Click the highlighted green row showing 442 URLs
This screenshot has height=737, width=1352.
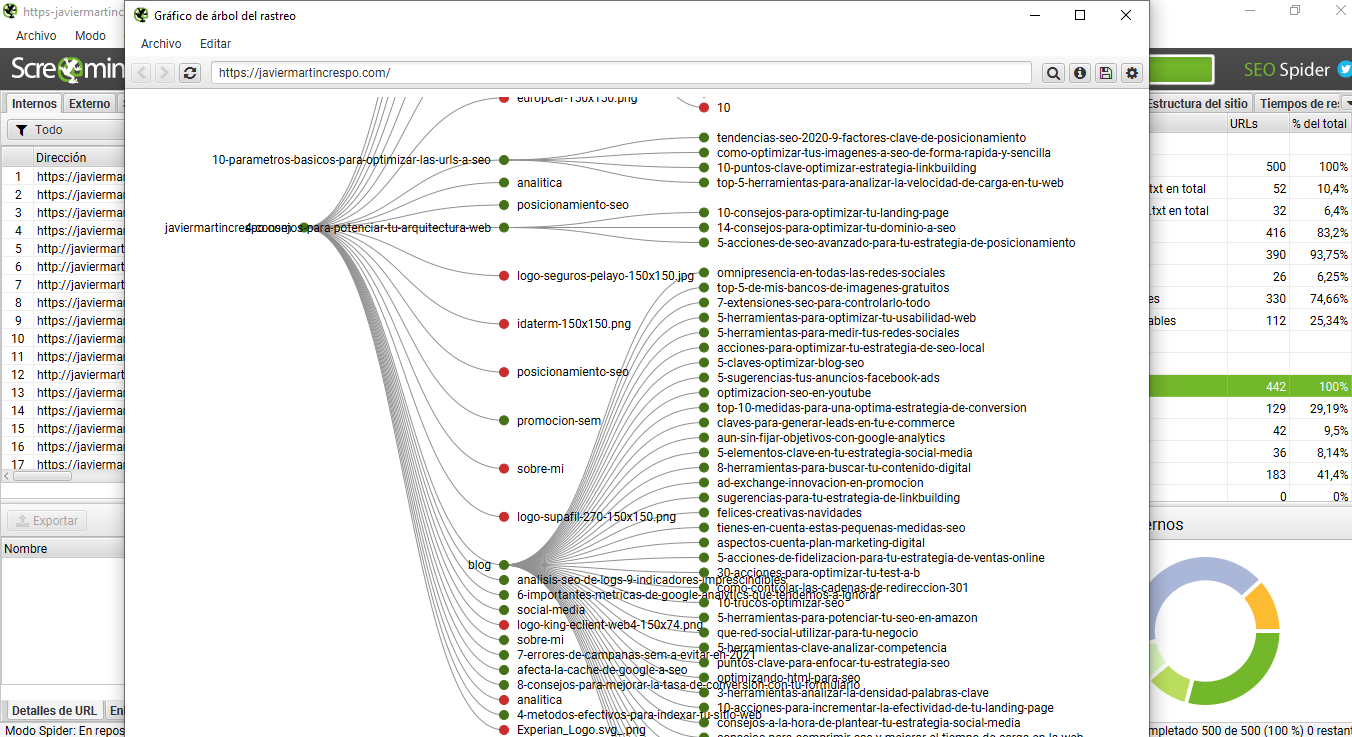pos(1250,386)
